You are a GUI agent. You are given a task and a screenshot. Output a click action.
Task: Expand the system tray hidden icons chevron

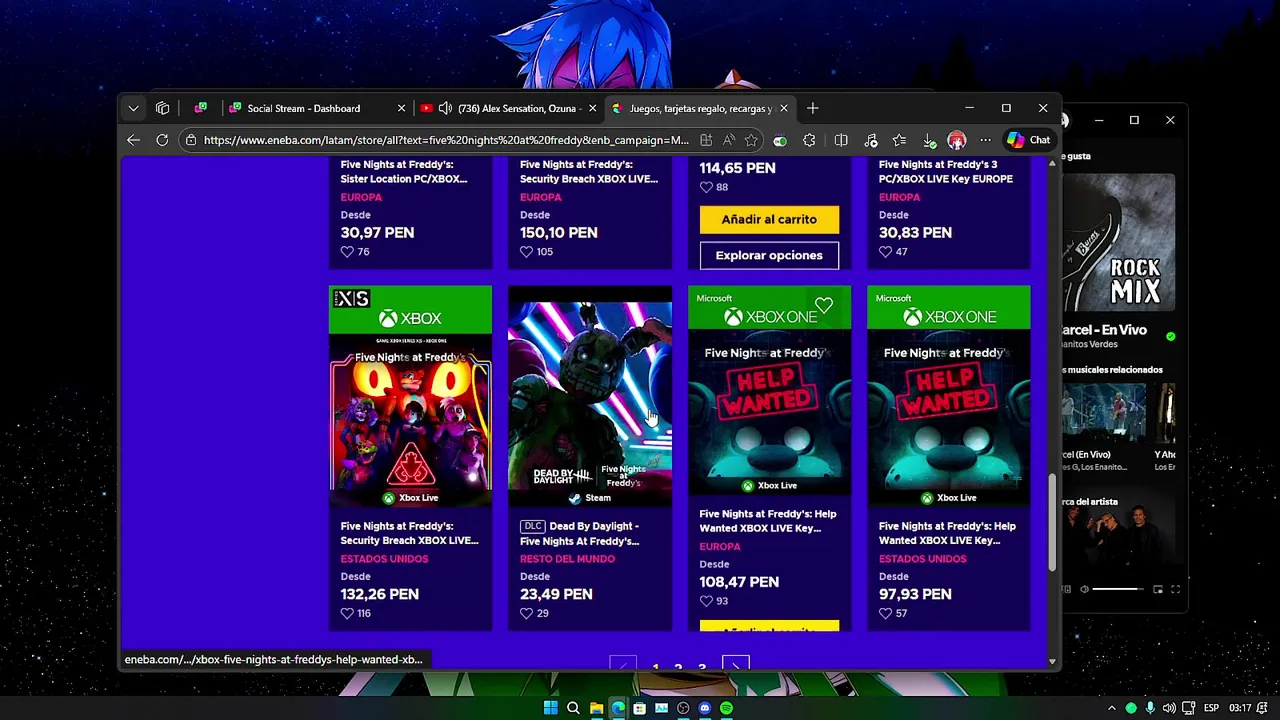tap(1111, 708)
